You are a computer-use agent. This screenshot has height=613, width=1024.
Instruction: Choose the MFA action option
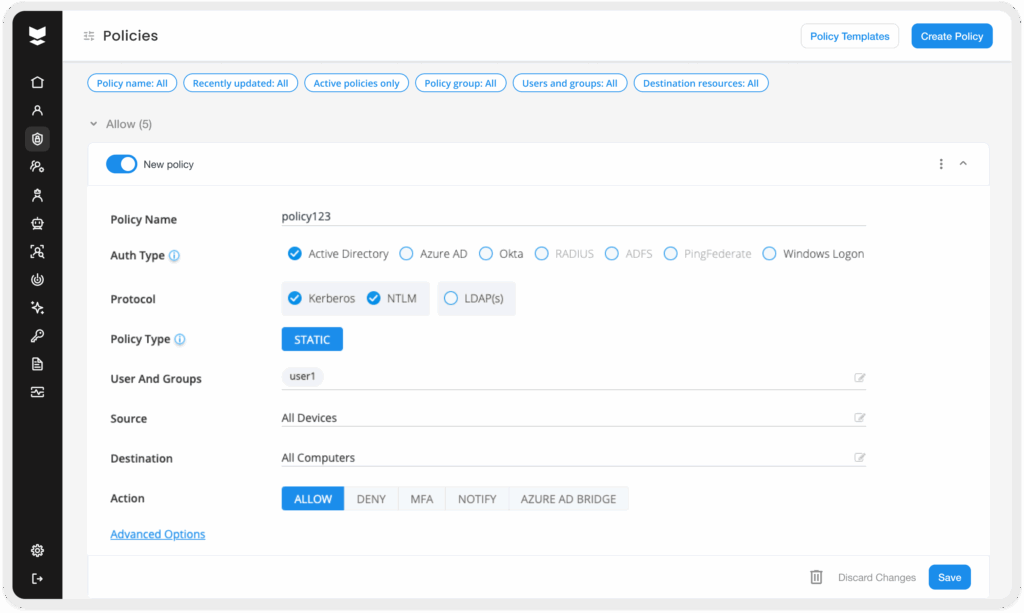422,499
